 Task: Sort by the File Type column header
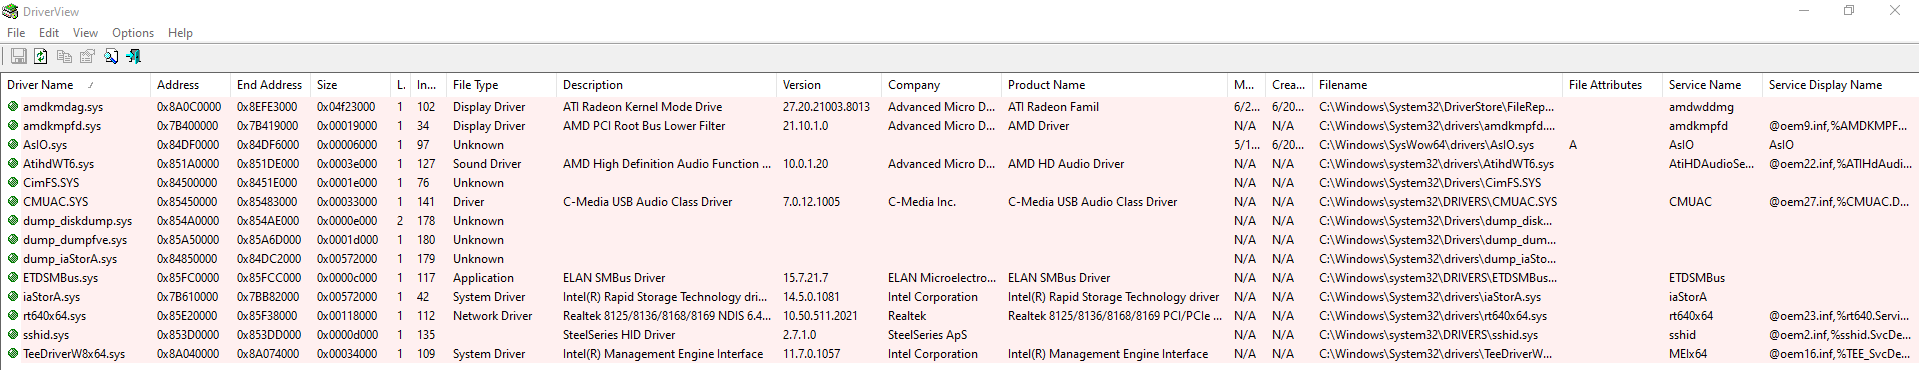[502, 85]
